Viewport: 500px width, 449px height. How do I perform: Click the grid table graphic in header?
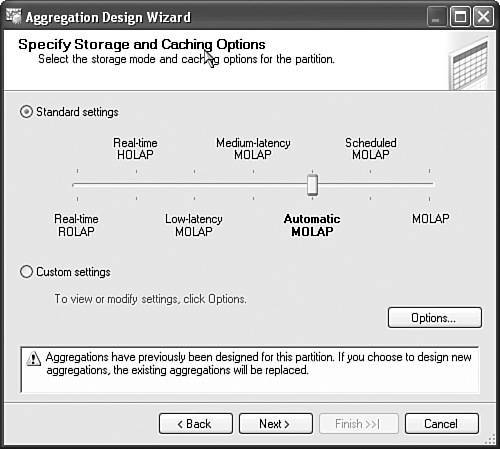tap(469, 64)
